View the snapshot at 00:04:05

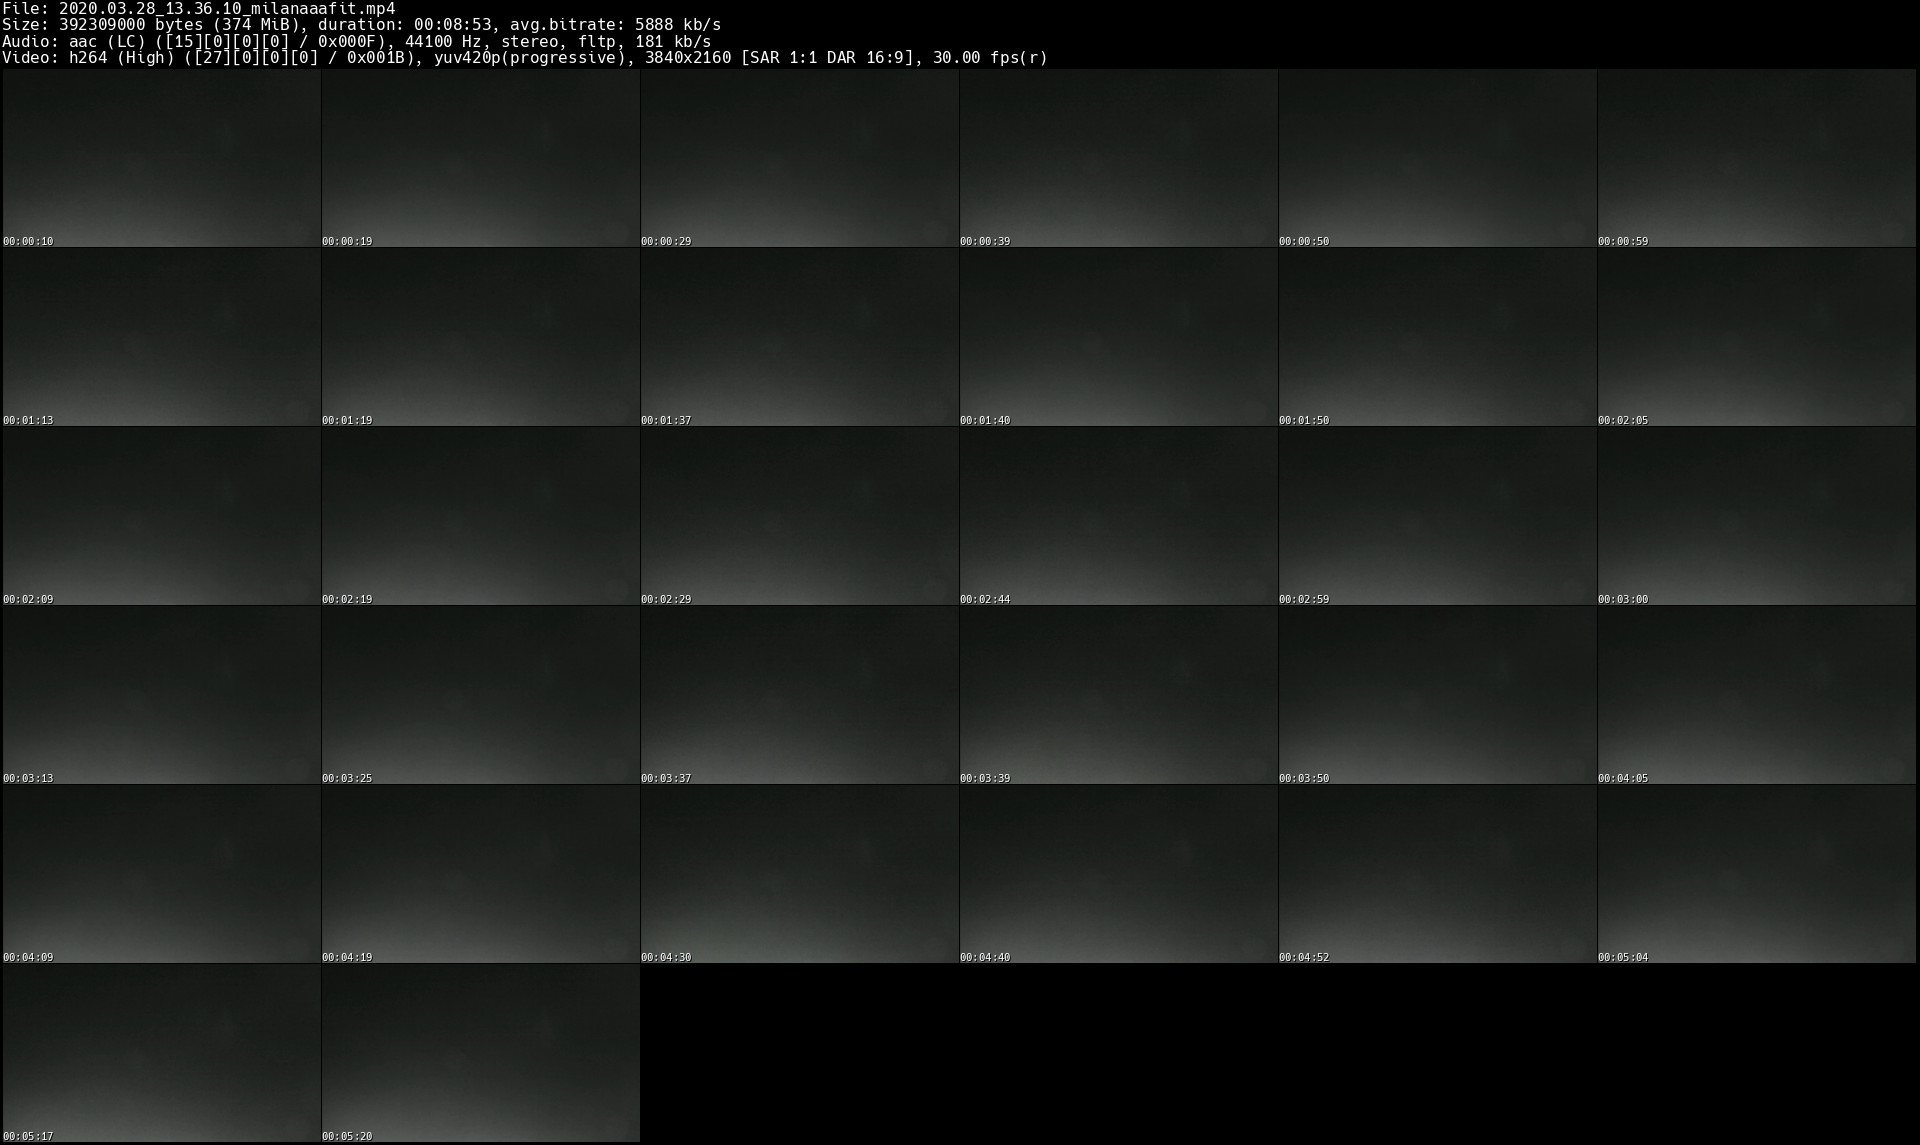(1756, 695)
